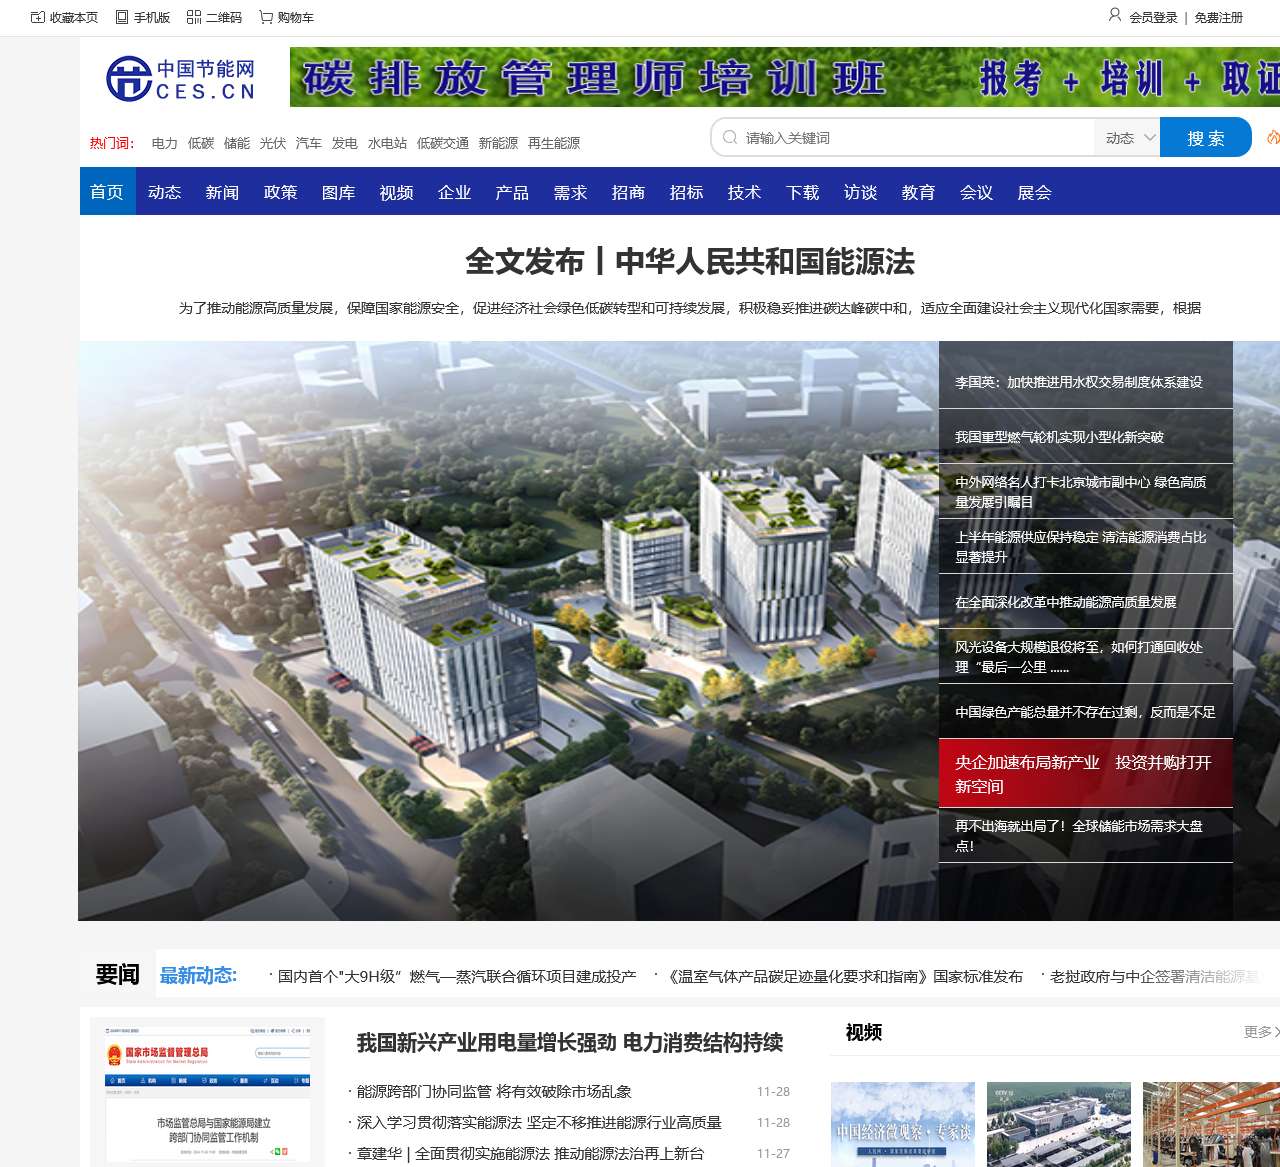
Task: Click the hot keyword 再生能源
Action: (x=554, y=143)
